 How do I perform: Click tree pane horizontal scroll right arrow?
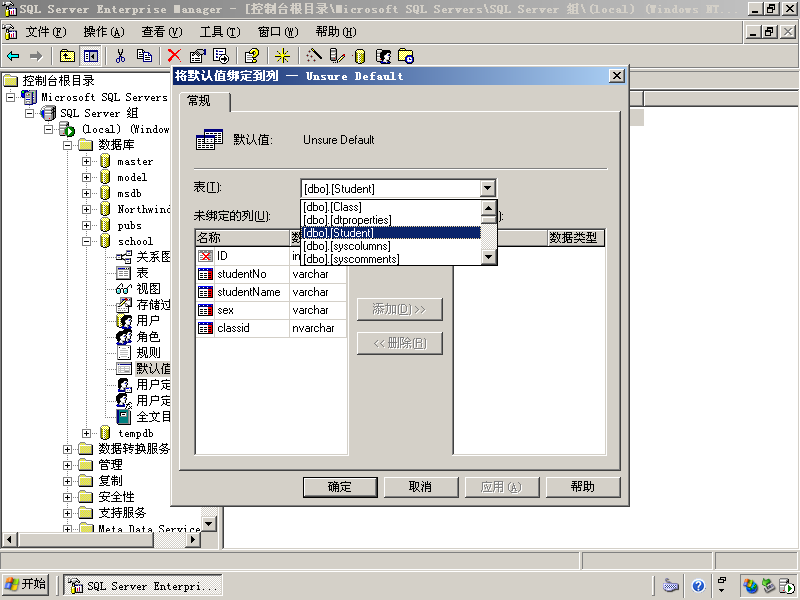point(192,539)
